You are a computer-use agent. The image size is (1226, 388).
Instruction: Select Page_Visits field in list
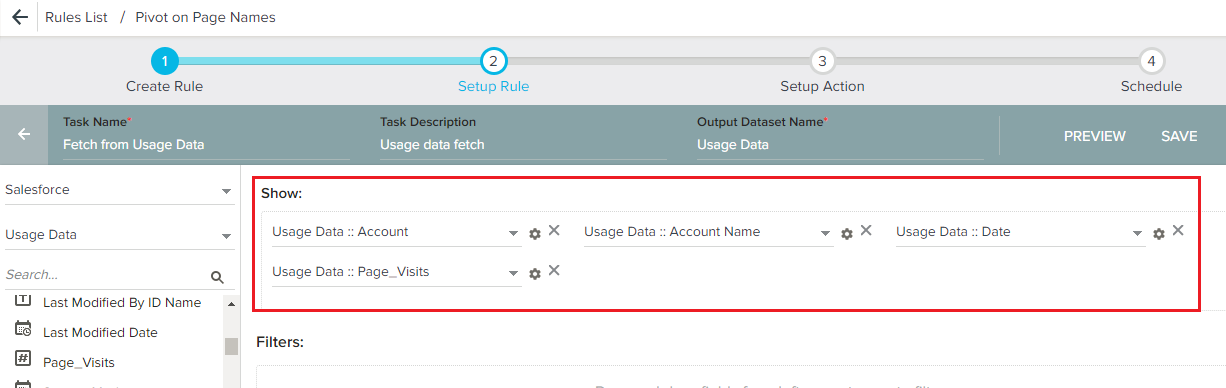[78, 362]
